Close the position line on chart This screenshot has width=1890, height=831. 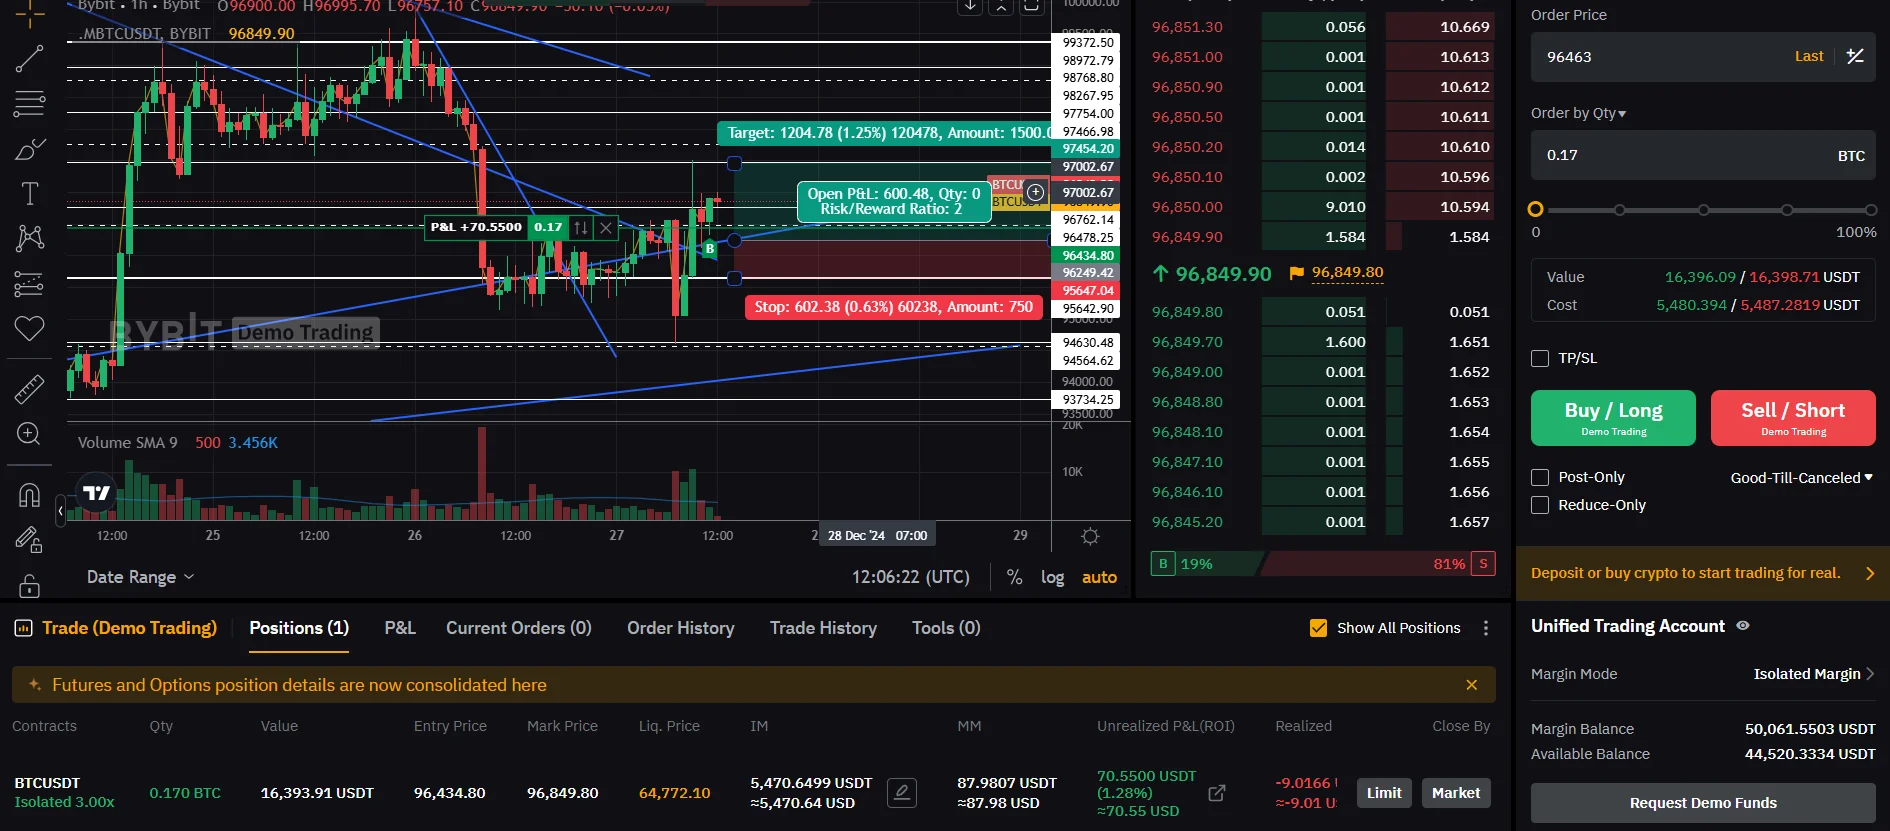pyautogui.click(x=606, y=228)
